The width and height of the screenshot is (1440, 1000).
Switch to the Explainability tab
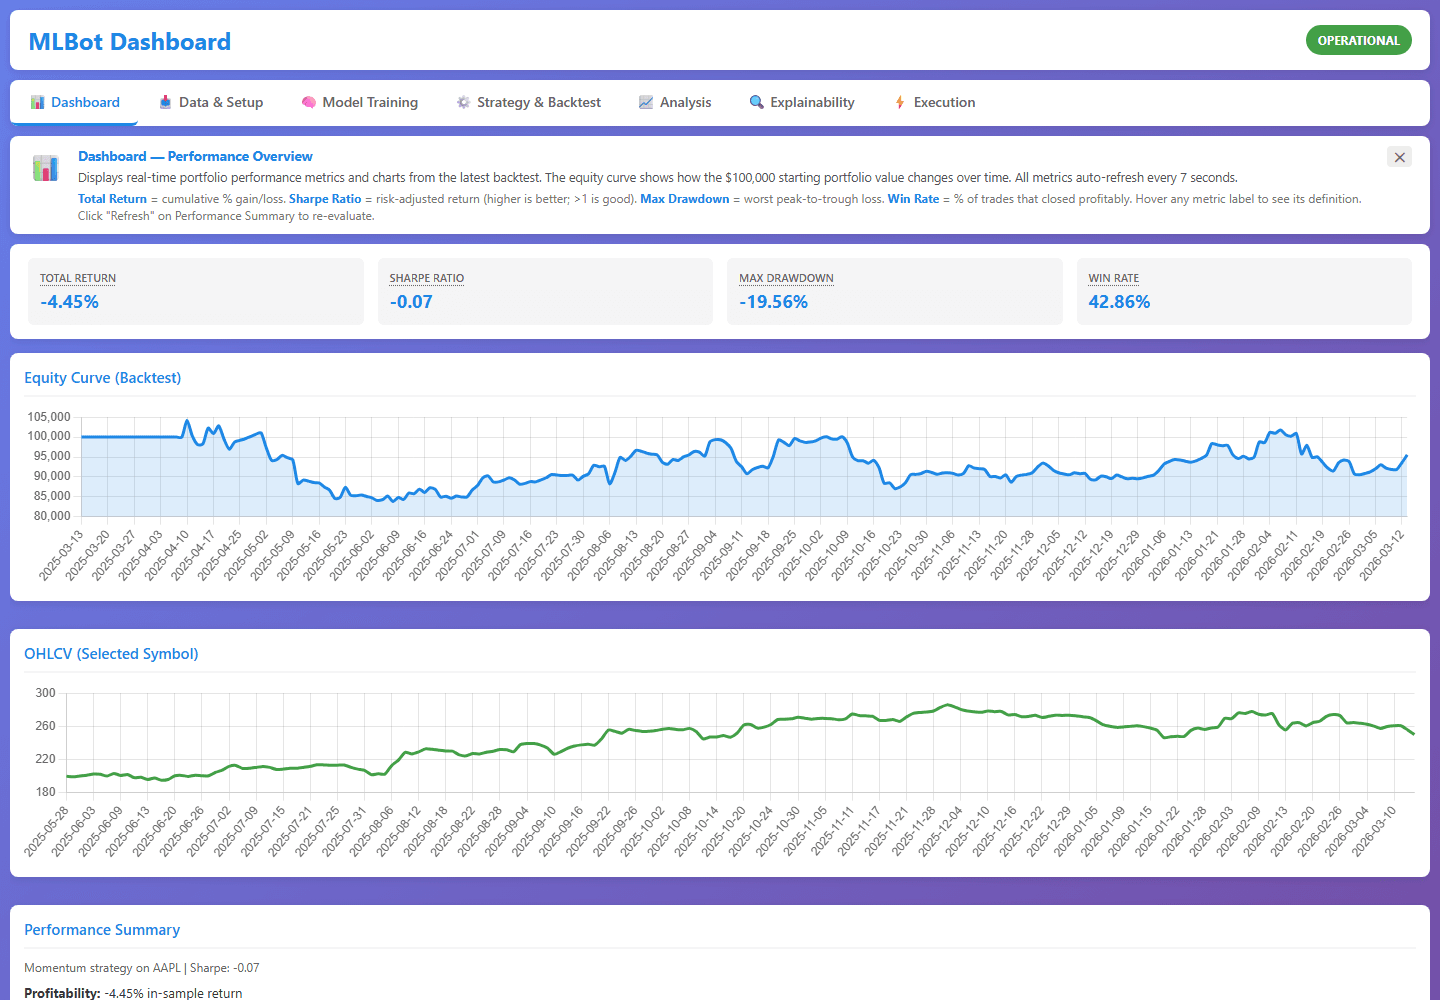[802, 102]
